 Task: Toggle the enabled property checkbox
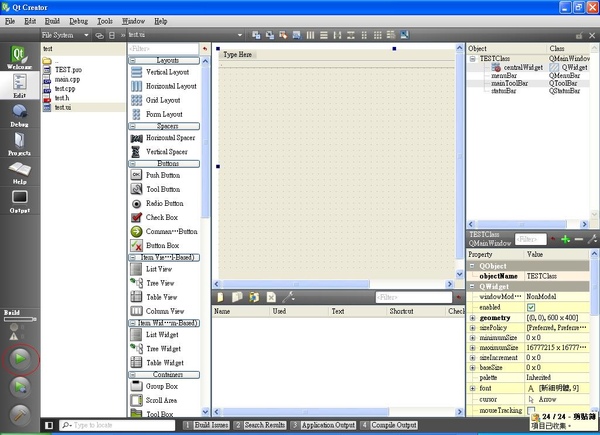tap(531, 307)
